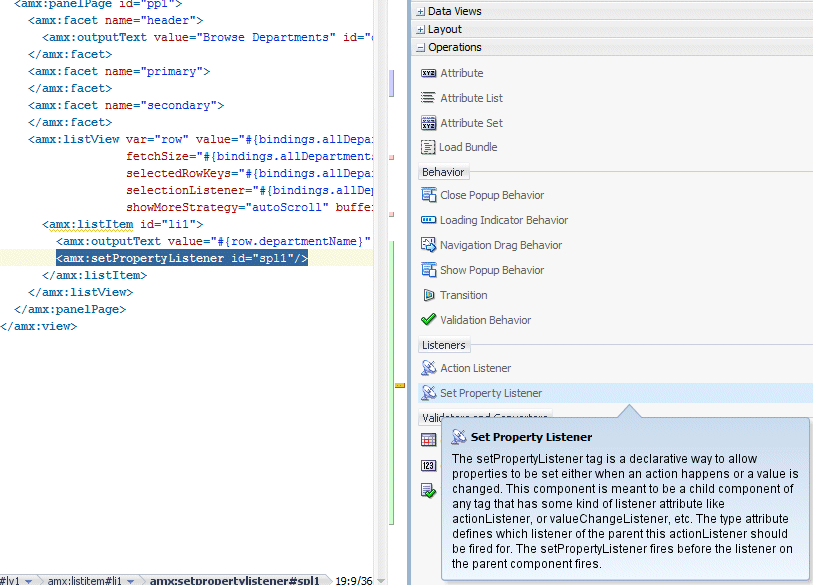The width and height of the screenshot is (813, 585).
Task: Select the Attribute List icon
Action: (428, 98)
